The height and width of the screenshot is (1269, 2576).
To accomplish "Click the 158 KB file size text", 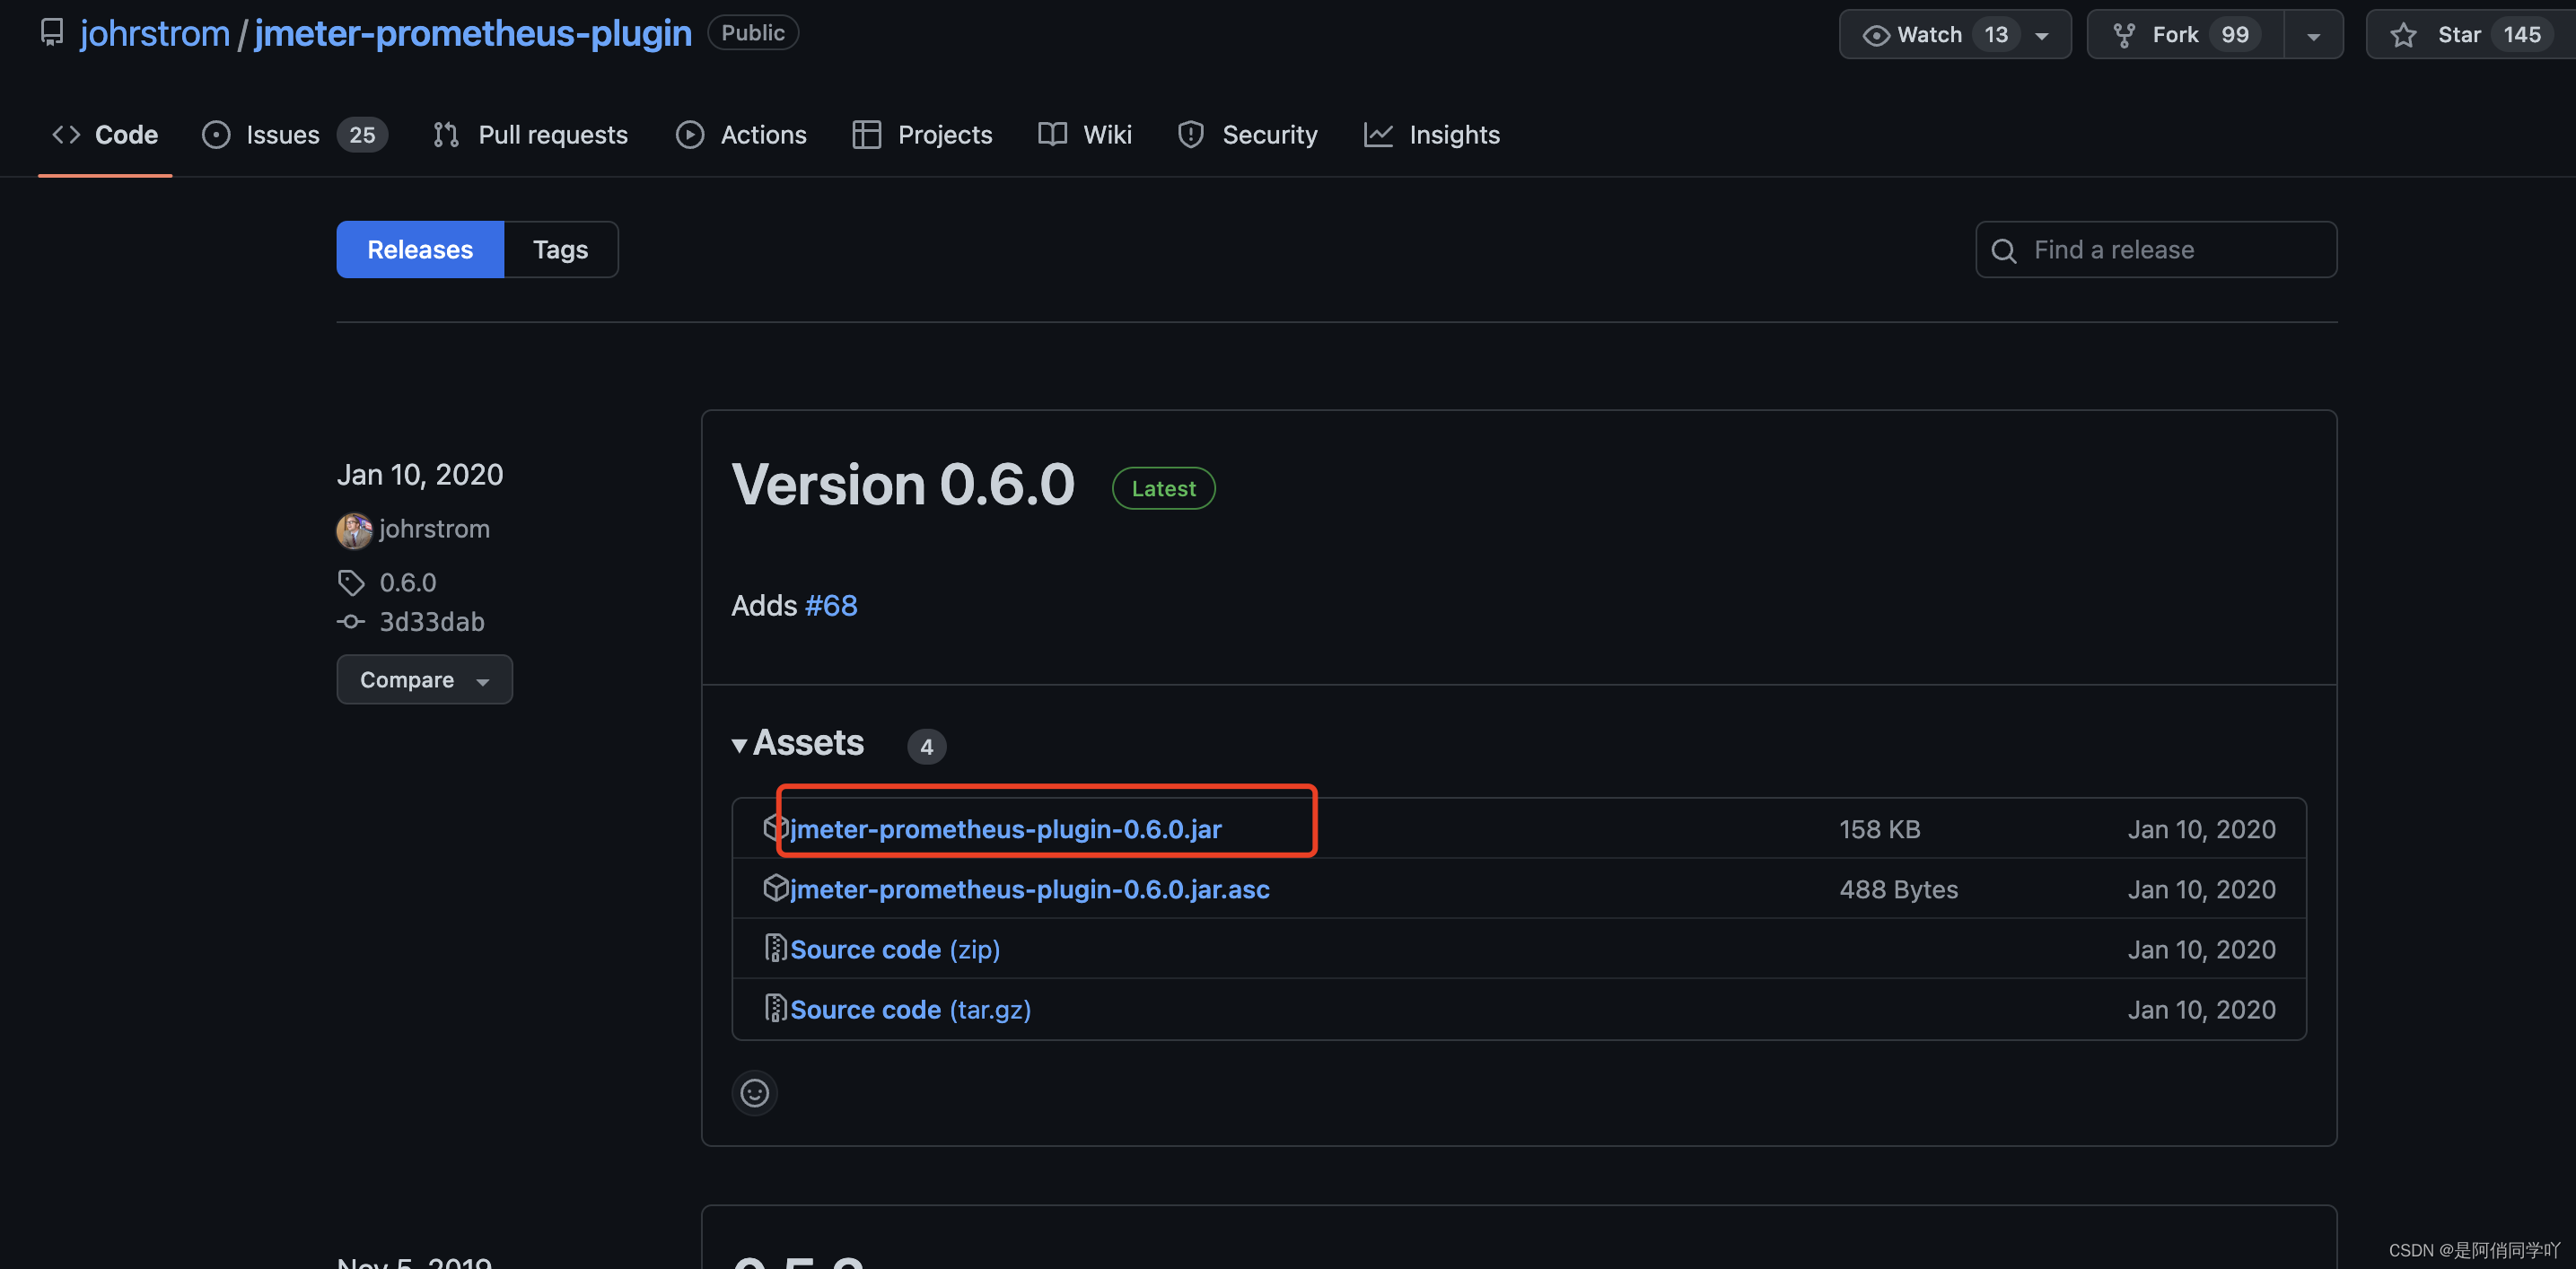I will pyautogui.click(x=1879, y=829).
